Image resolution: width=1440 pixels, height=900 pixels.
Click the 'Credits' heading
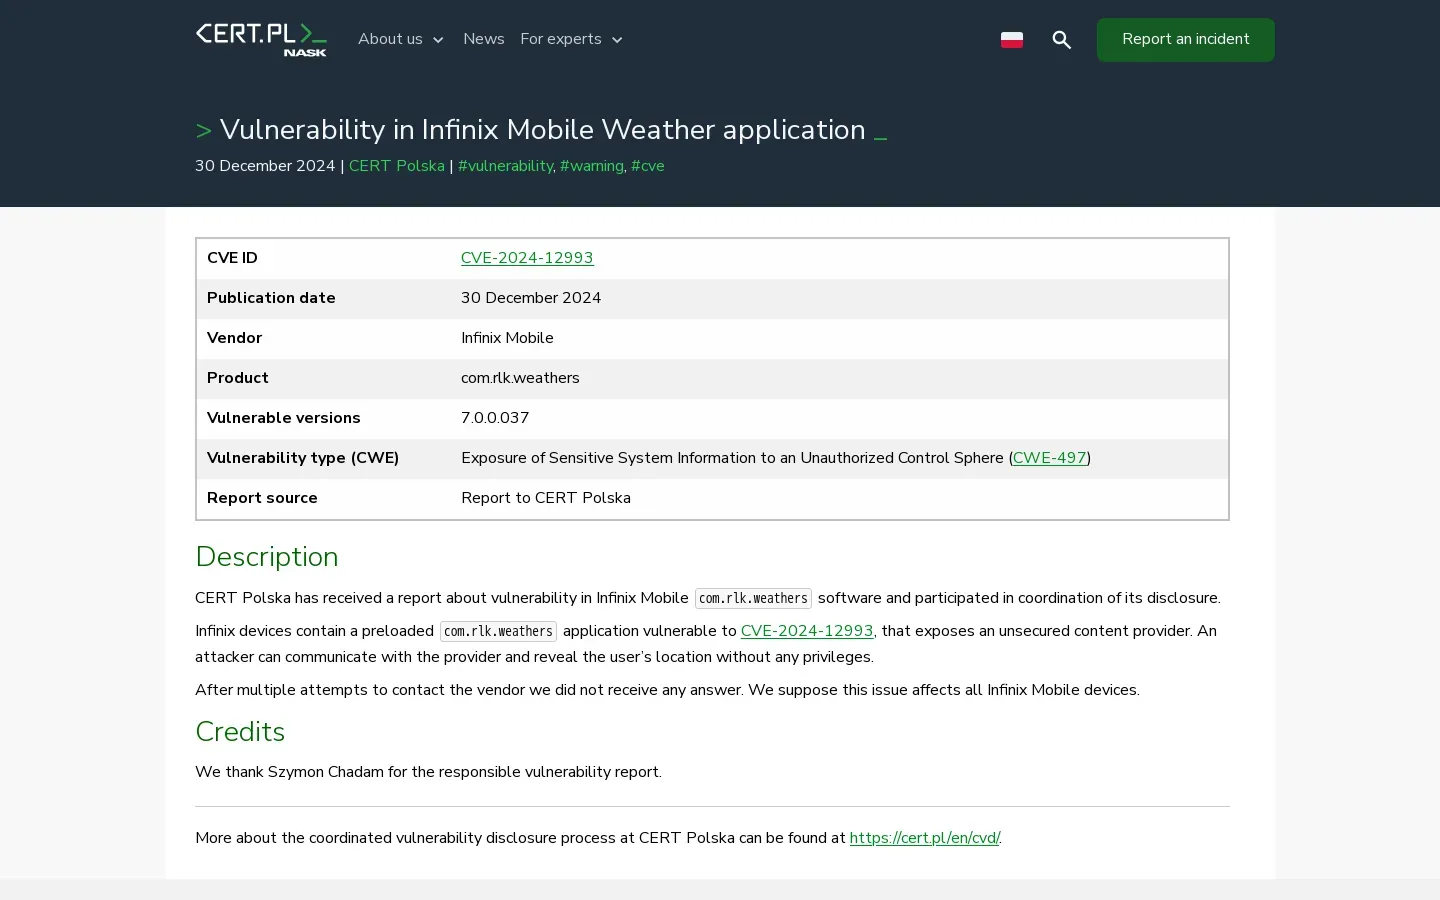click(240, 732)
